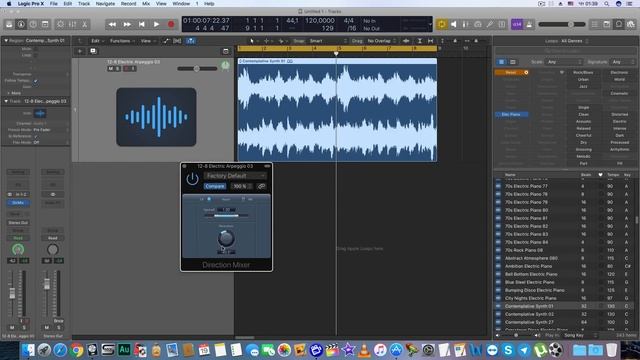Click the Add Track plus button
The height and width of the screenshot is (360, 640).
tap(80, 51)
